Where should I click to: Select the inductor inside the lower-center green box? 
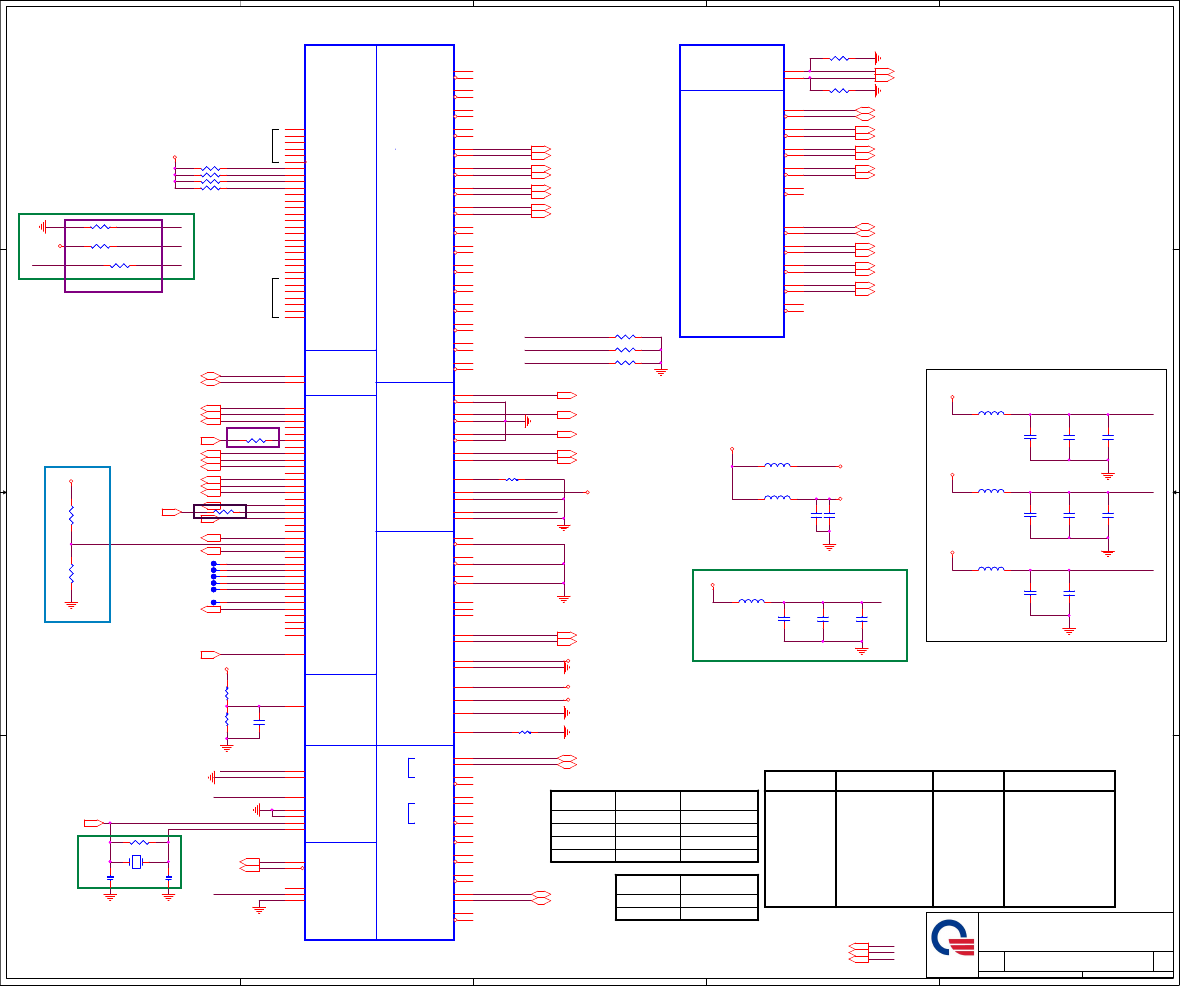pyautogui.click(x=751, y=601)
